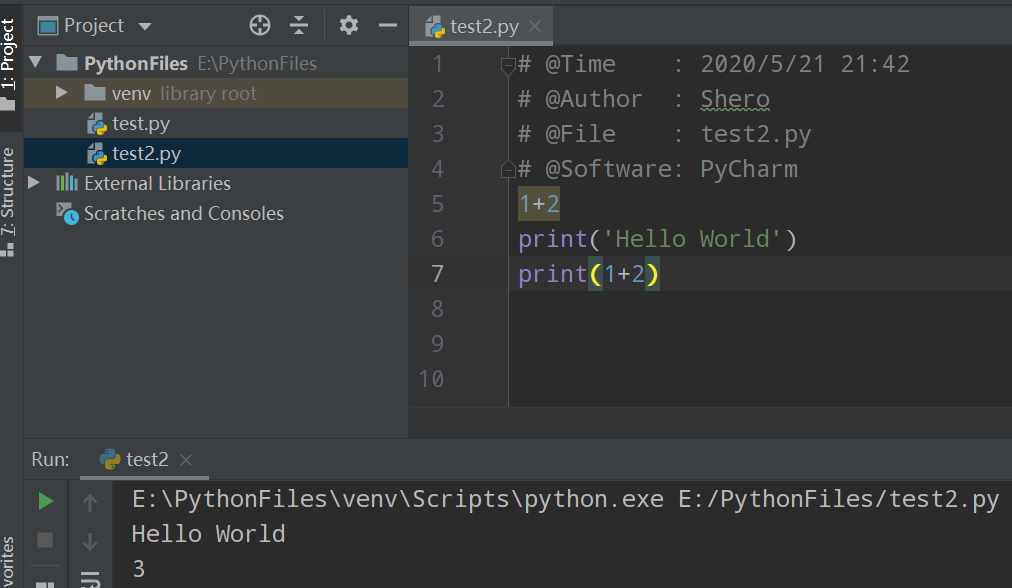Toggle soft-wrap icon in Run toolbar
1012x588 pixels.
pos(90,579)
